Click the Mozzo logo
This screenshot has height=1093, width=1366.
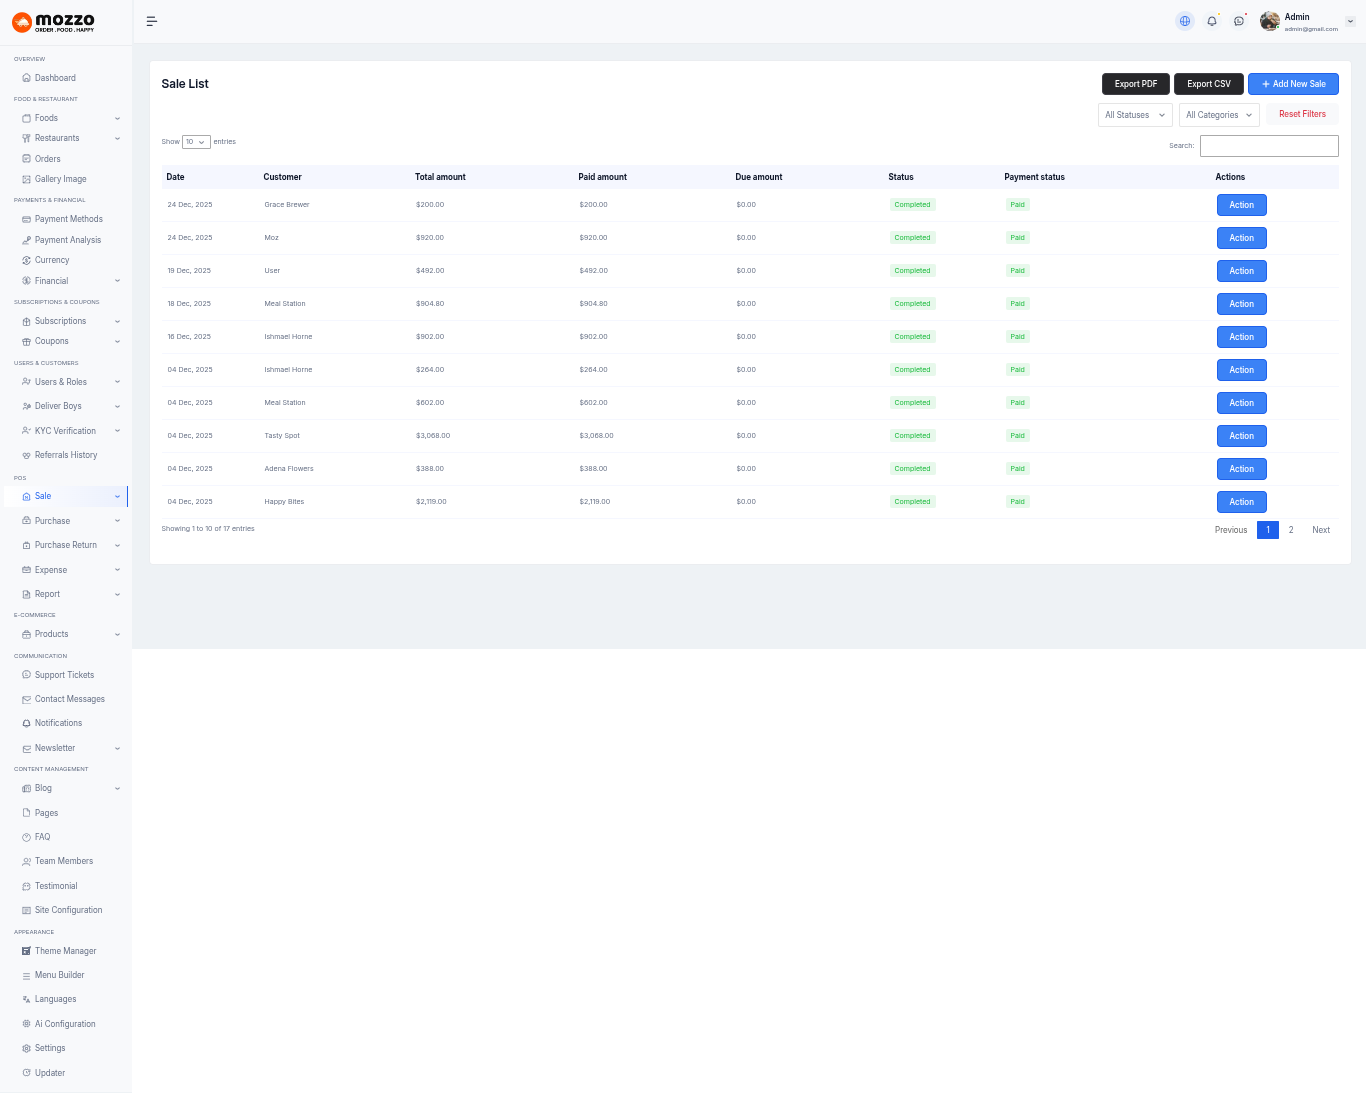(x=54, y=22)
